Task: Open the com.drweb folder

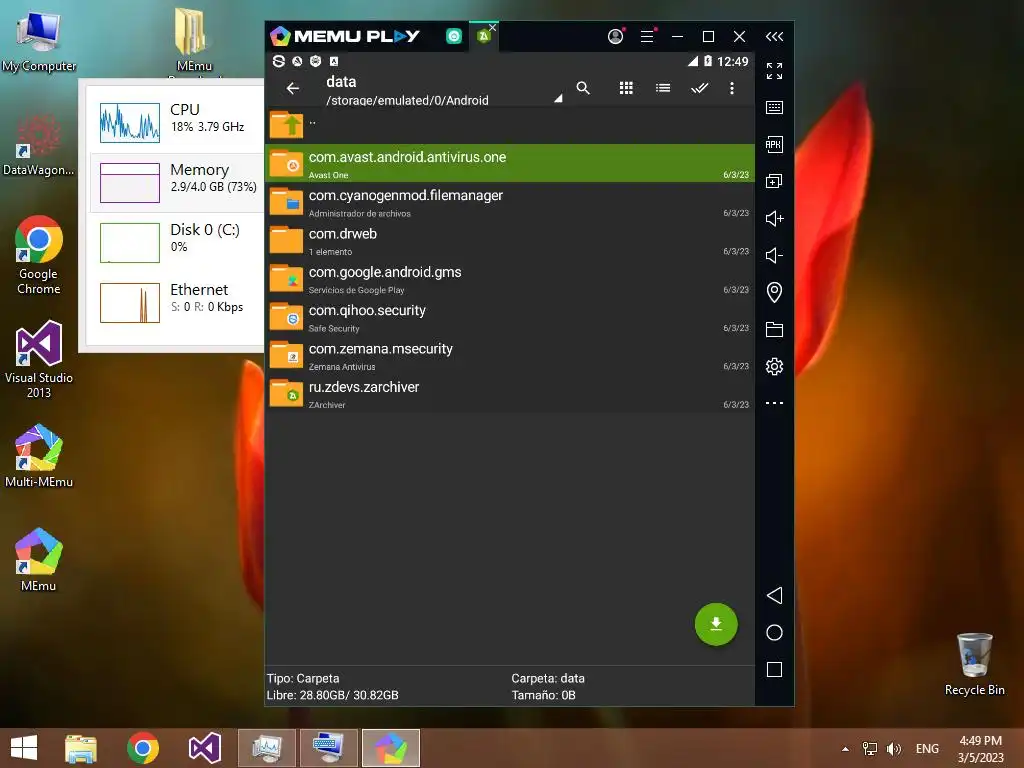Action: click(510, 240)
